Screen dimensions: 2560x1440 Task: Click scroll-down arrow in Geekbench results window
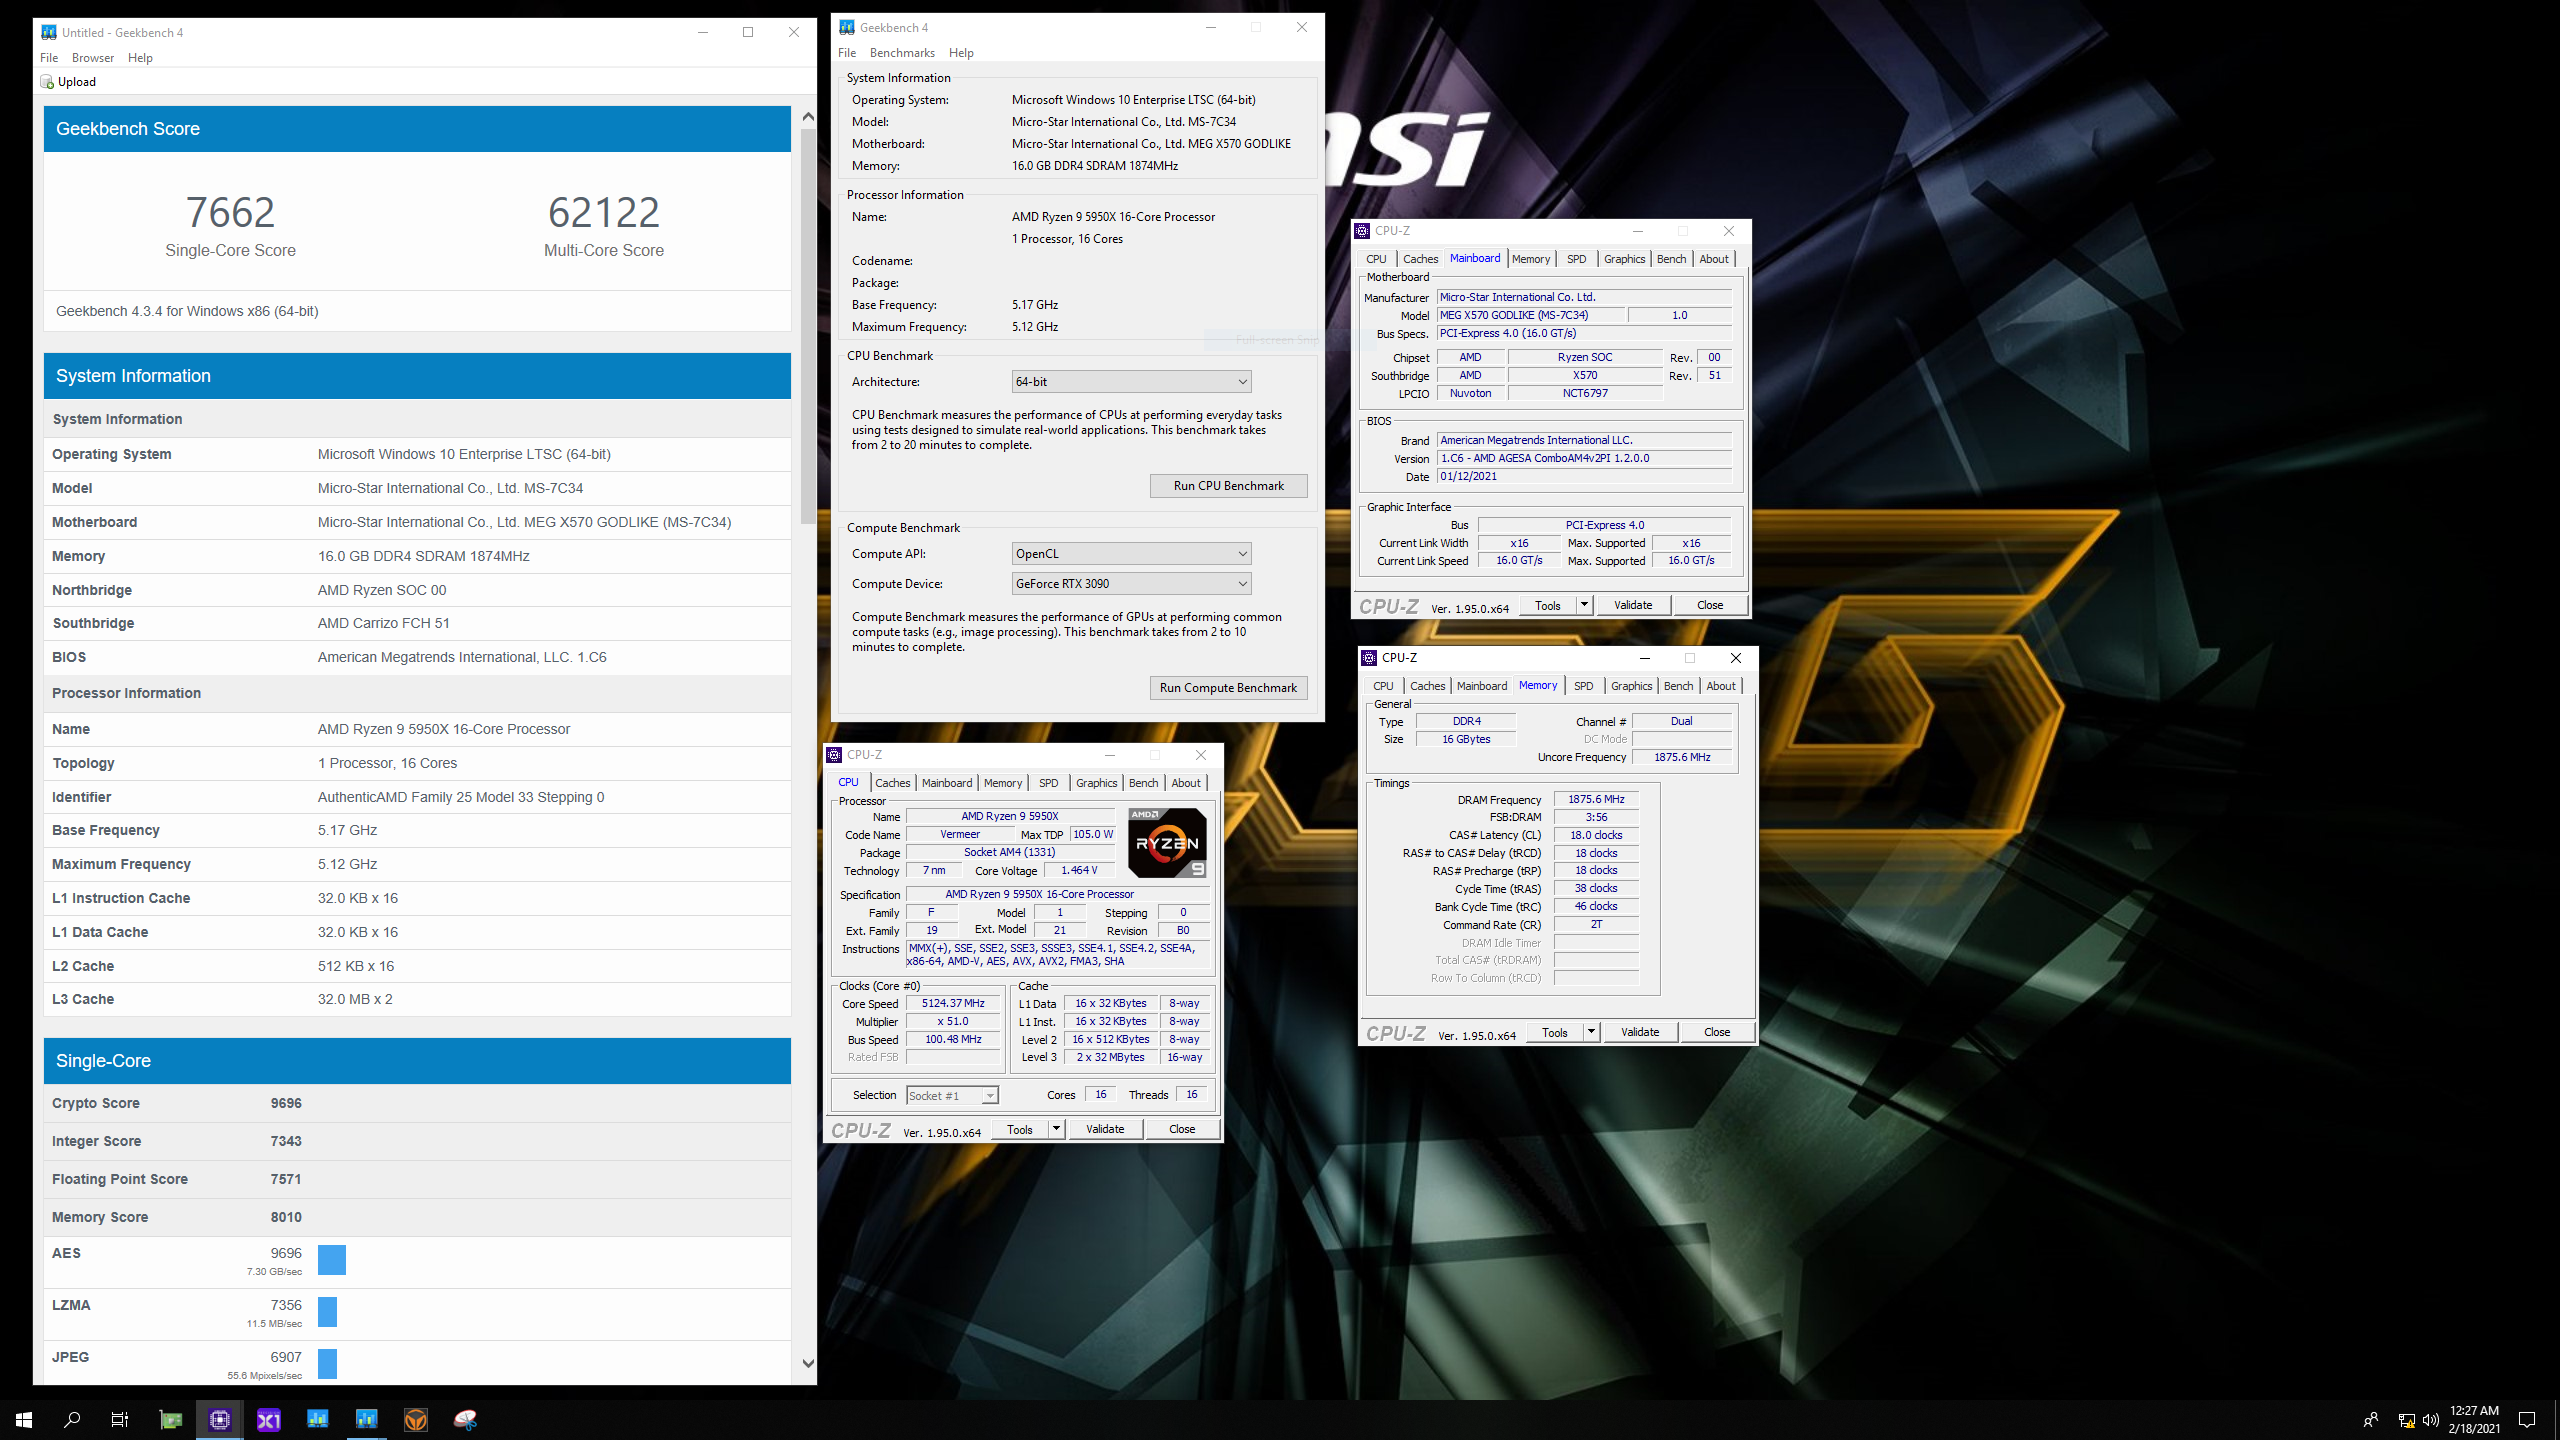click(808, 1363)
